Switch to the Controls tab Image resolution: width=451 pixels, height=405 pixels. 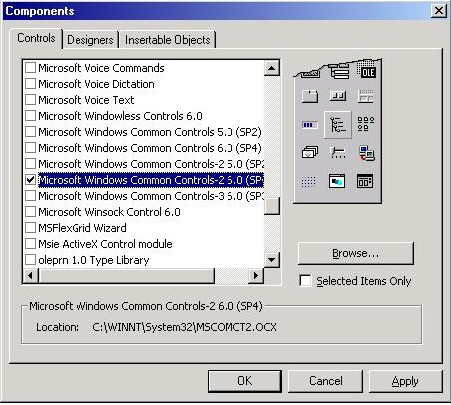pyautogui.click(x=36, y=38)
